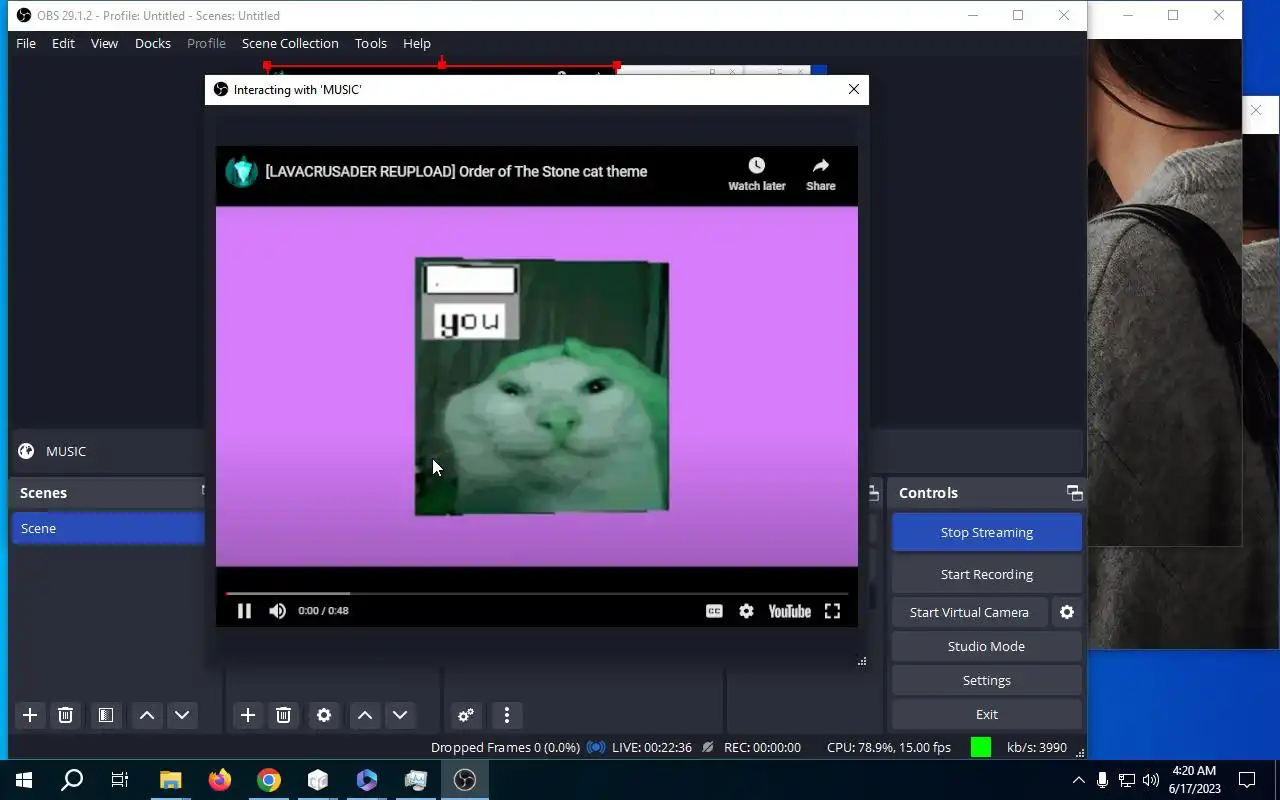Image resolution: width=1280 pixels, height=800 pixels.
Task: Move source down in the Sources toolbar
Action: click(x=400, y=715)
